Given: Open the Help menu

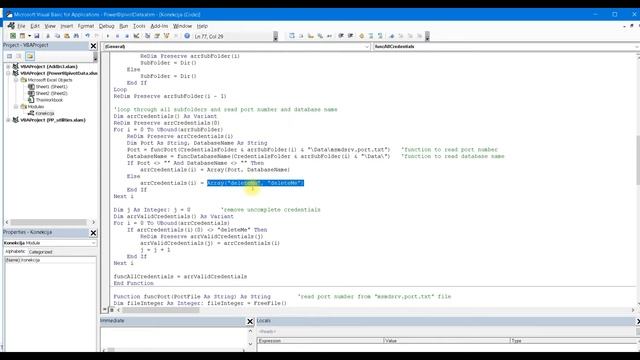Looking at the screenshot, I should coord(202,26).
